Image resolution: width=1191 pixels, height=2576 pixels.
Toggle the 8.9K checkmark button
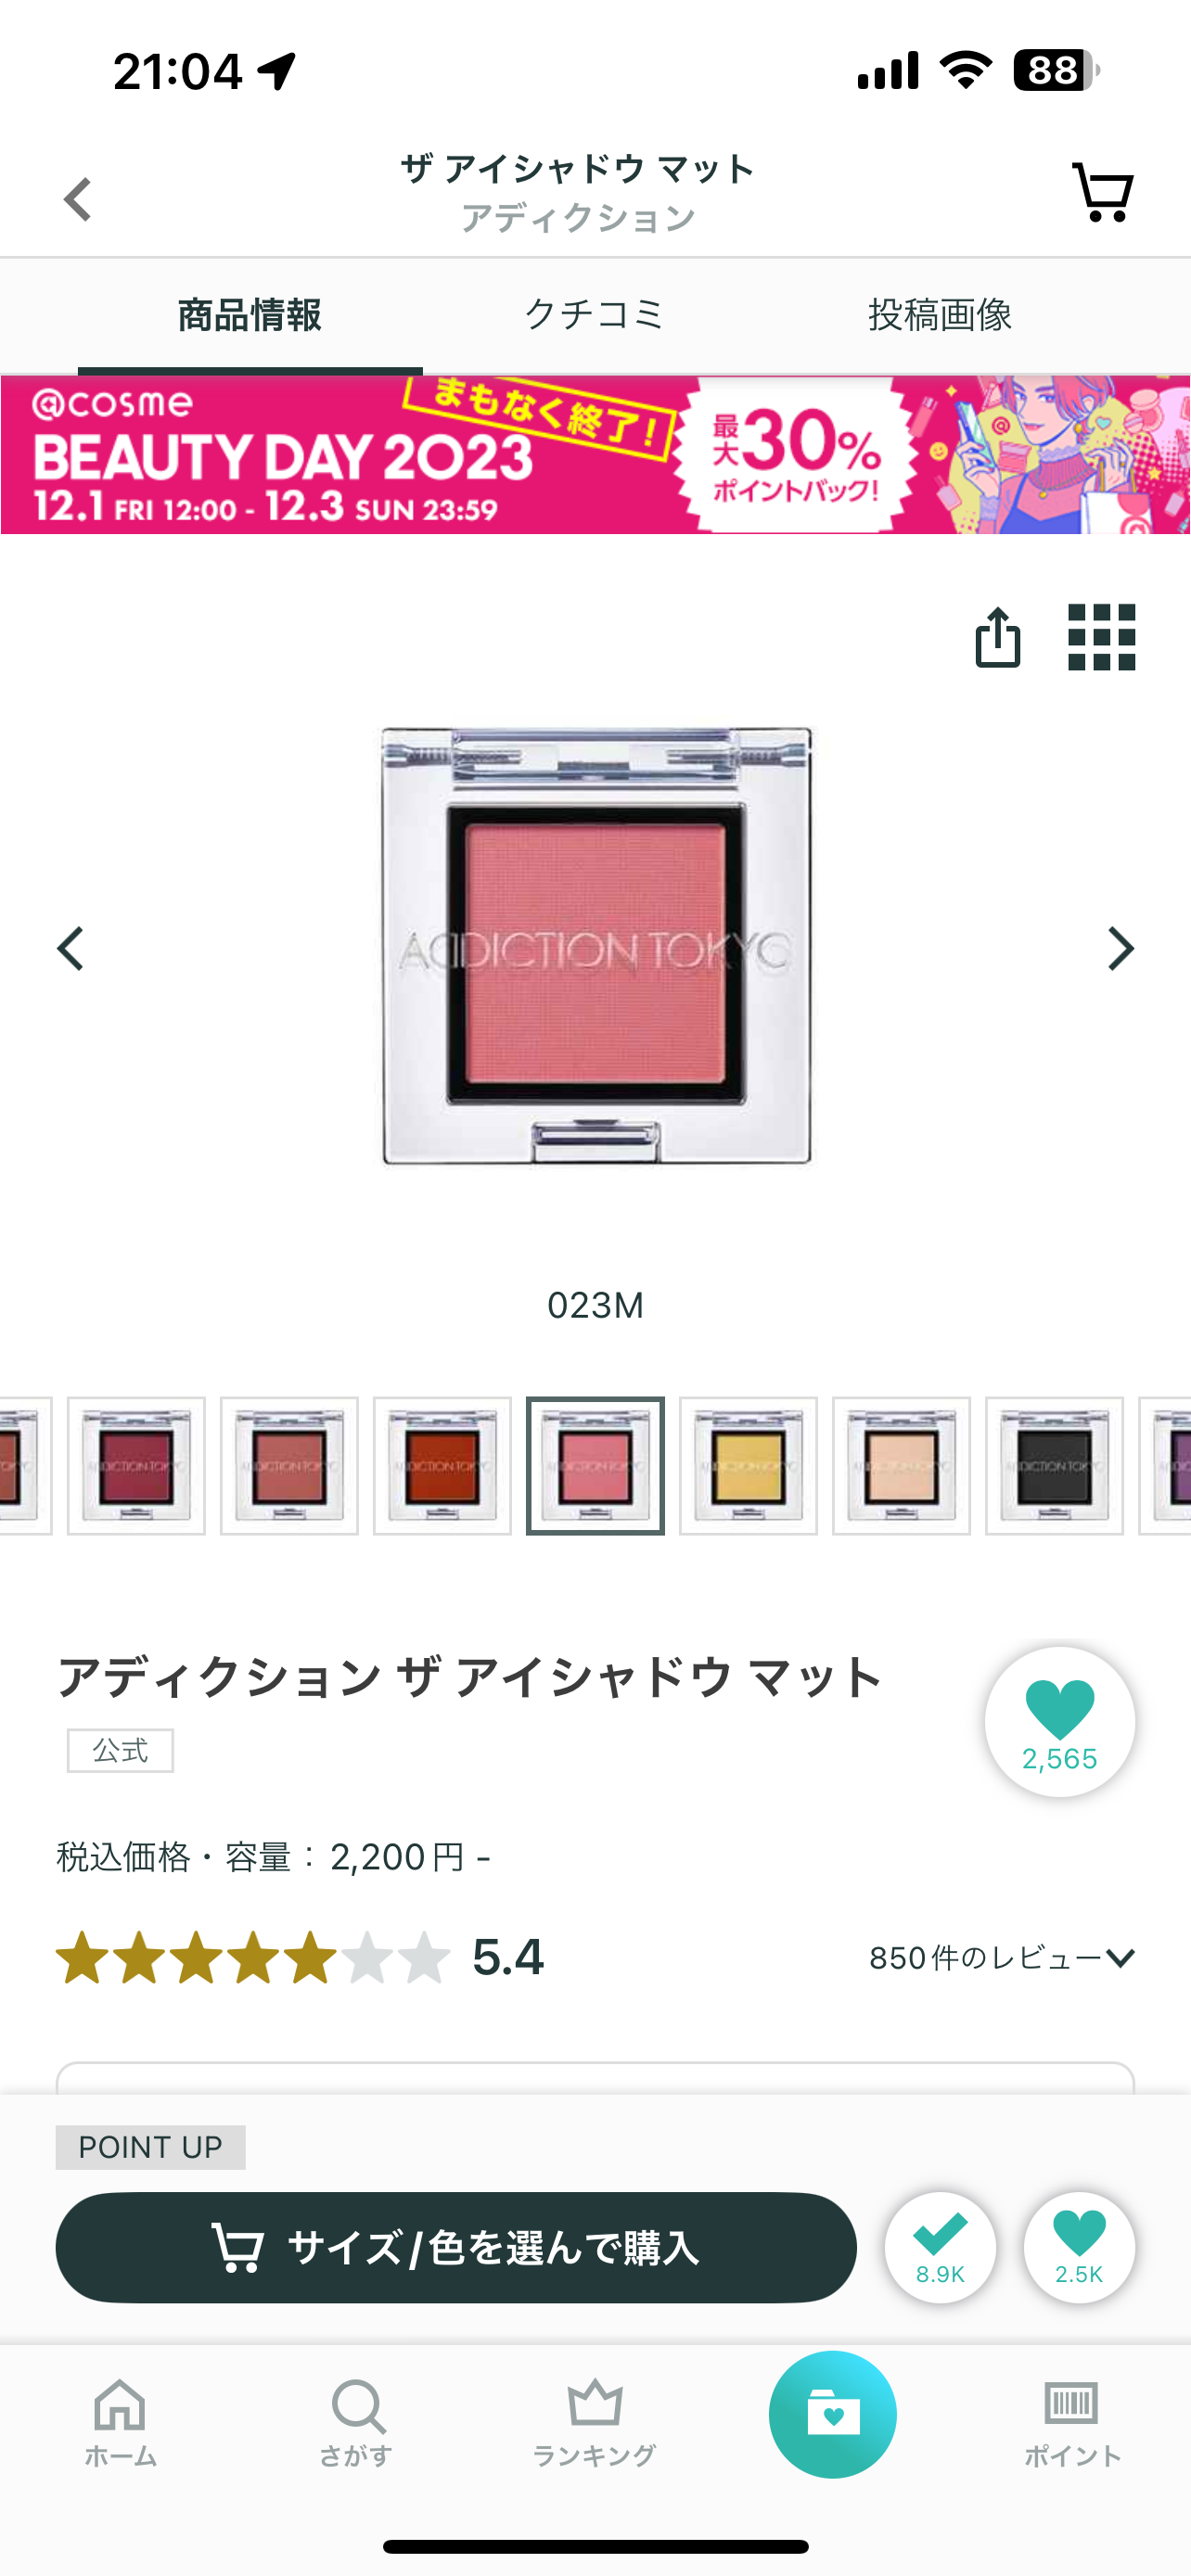pyautogui.click(x=940, y=2248)
